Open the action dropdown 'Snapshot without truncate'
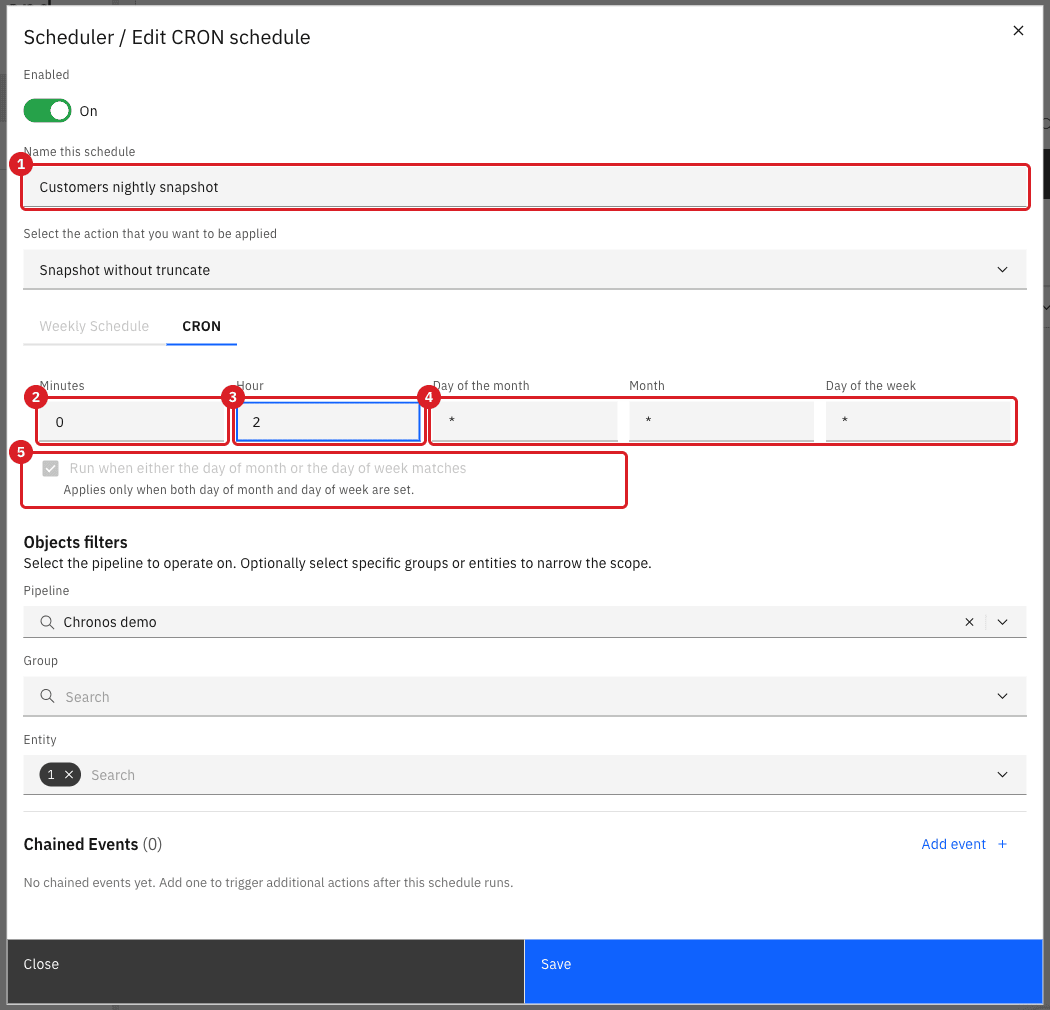Screen dimensions: 1050x1010 pos(524,270)
